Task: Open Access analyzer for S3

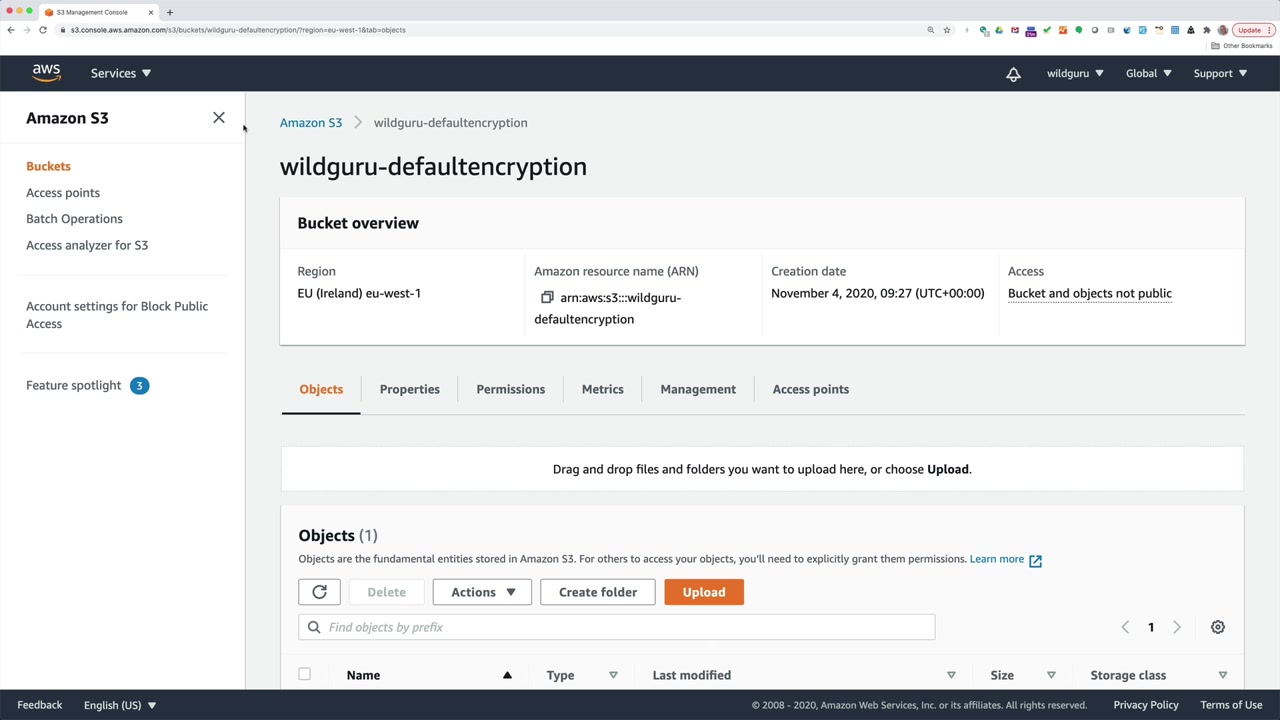Action: pyautogui.click(x=87, y=245)
